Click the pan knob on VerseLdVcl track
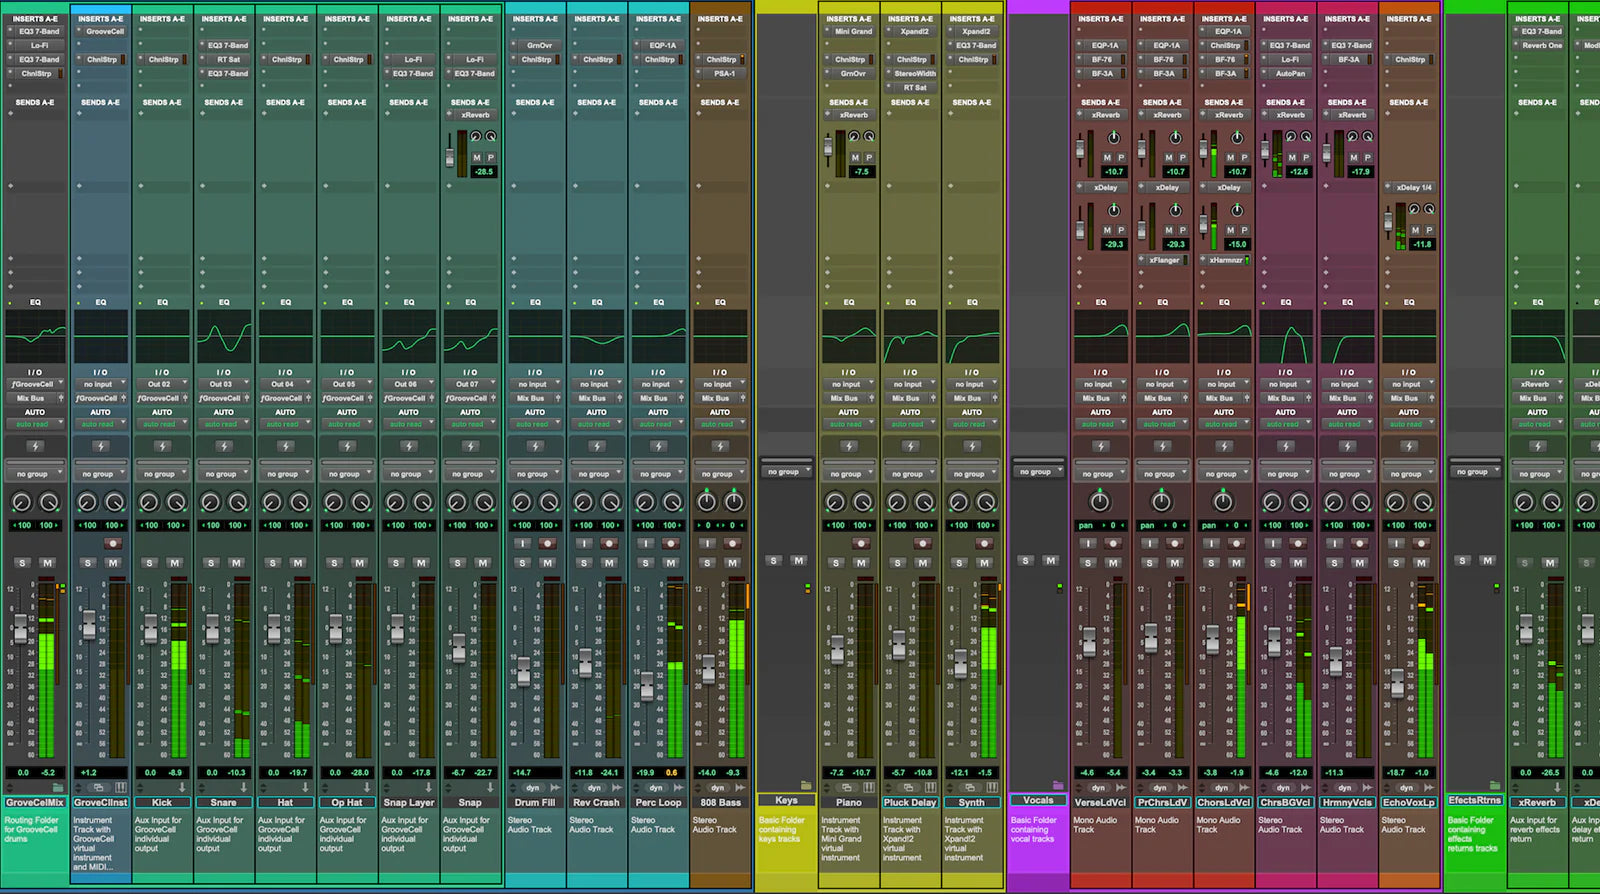The height and width of the screenshot is (894, 1600). click(x=1100, y=501)
